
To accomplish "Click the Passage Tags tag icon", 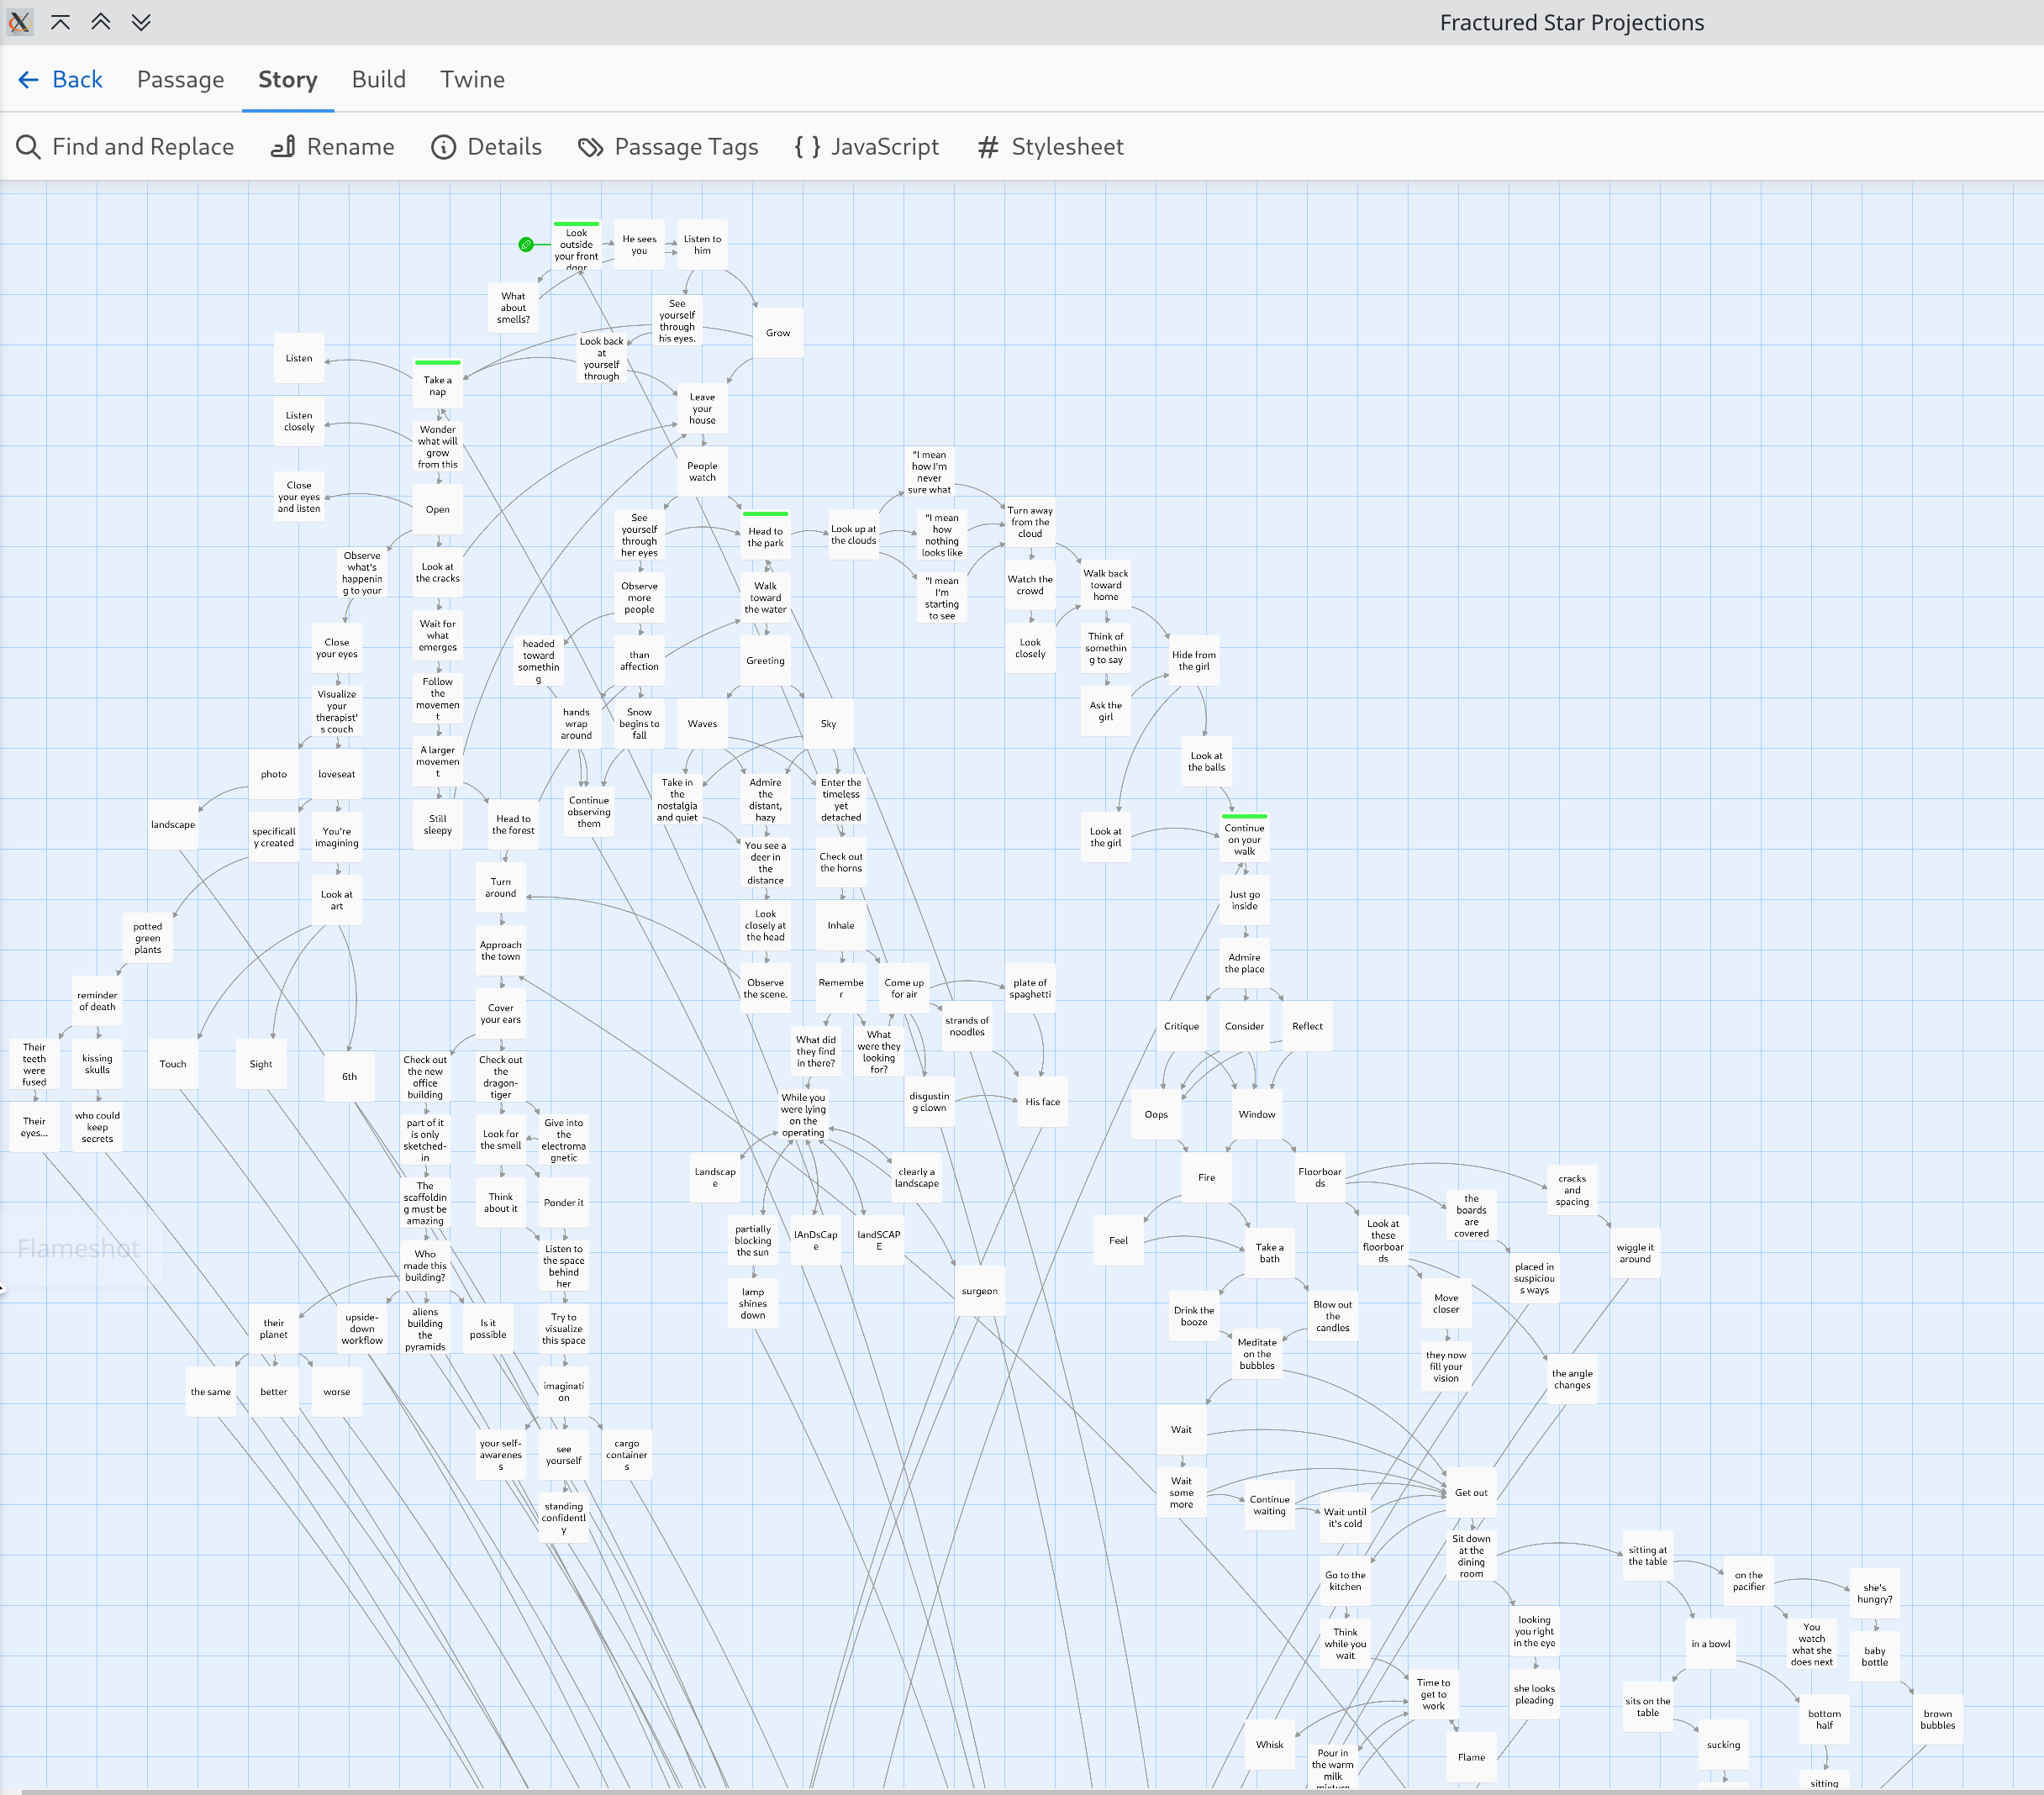I will pyautogui.click(x=590, y=147).
